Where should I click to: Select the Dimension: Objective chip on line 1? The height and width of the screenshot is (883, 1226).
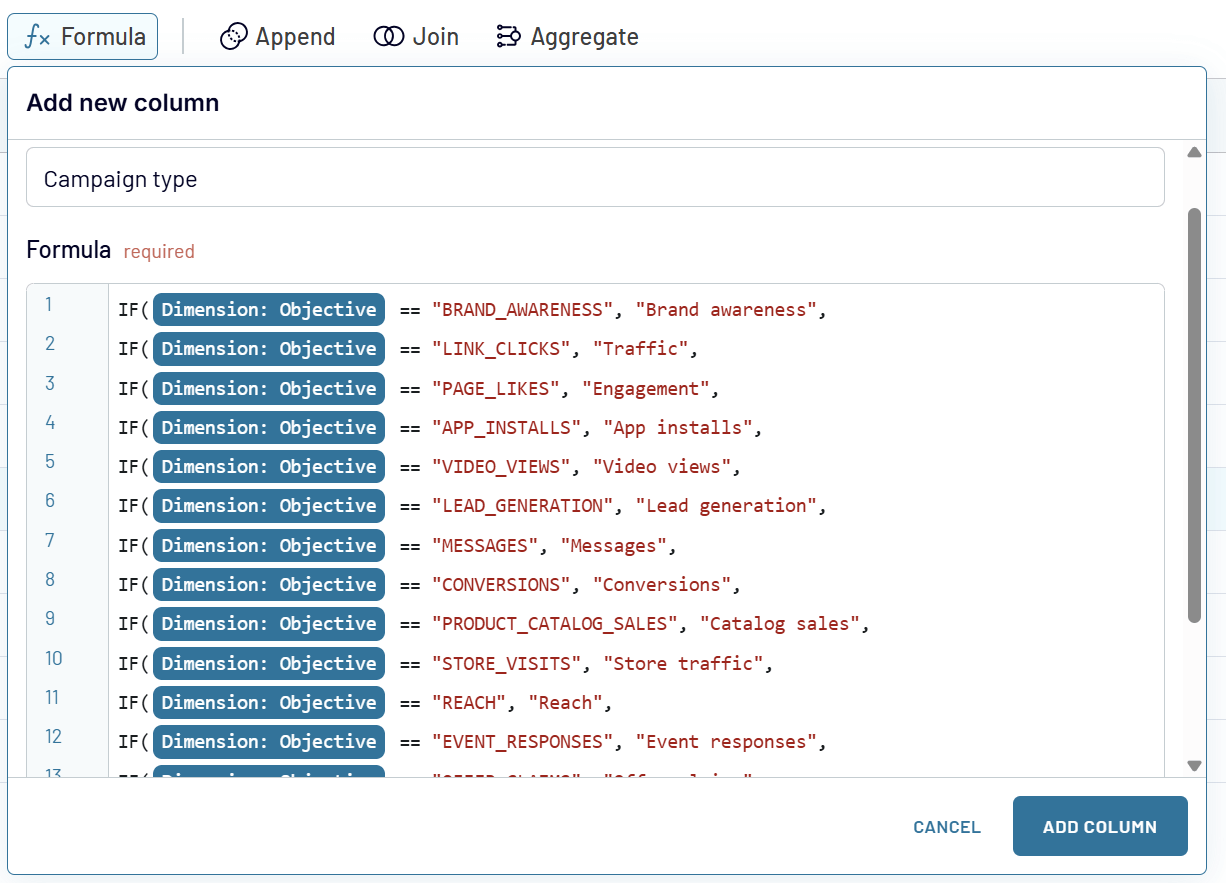coord(268,309)
